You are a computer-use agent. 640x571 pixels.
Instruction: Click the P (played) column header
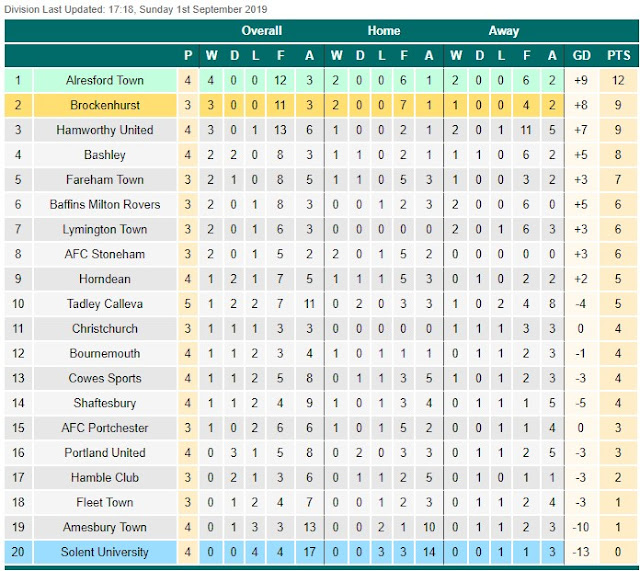(188, 55)
